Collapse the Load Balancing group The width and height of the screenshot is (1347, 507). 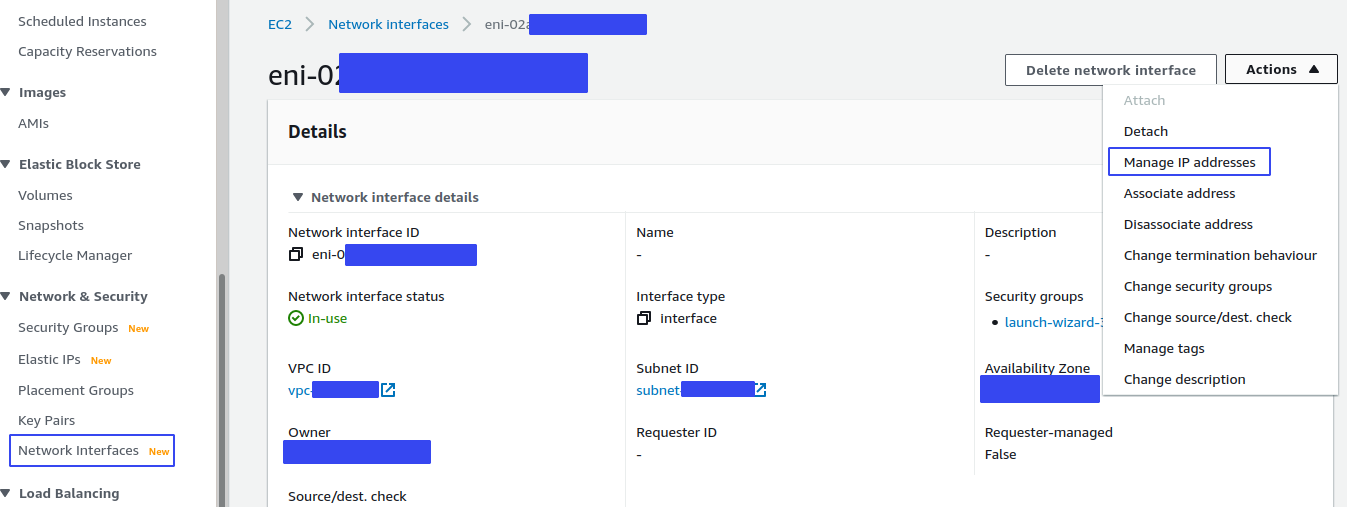(x=5, y=494)
